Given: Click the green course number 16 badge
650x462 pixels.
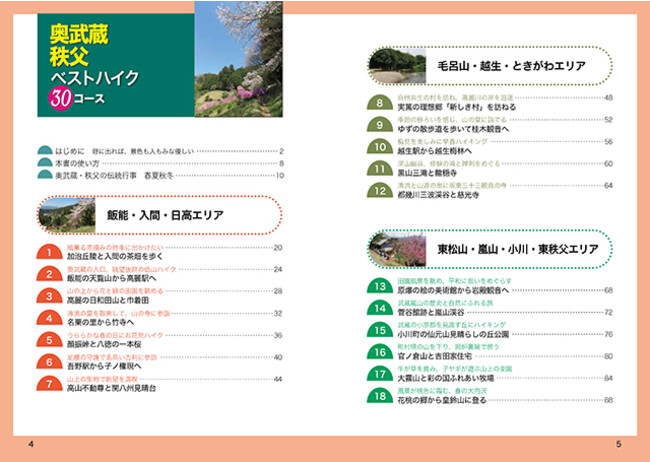Looking at the screenshot, I should (x=379, y=354).
